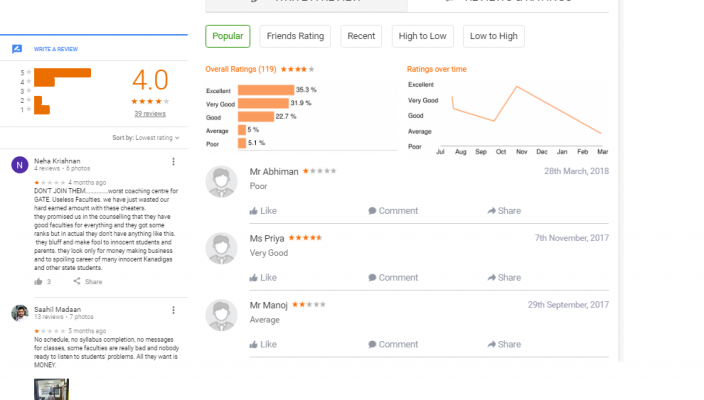Open three-dot menu on Neha Krishnan's review

click(173, 162)
